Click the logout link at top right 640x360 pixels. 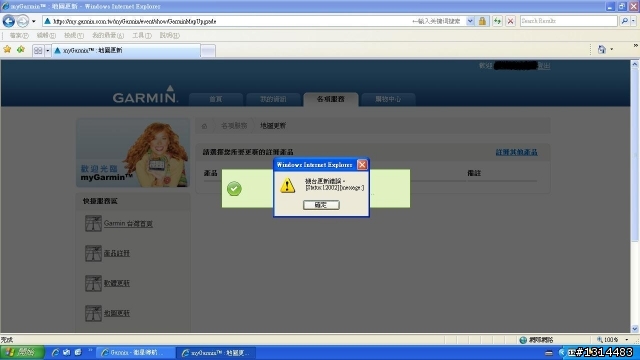[x=544, y=66]
